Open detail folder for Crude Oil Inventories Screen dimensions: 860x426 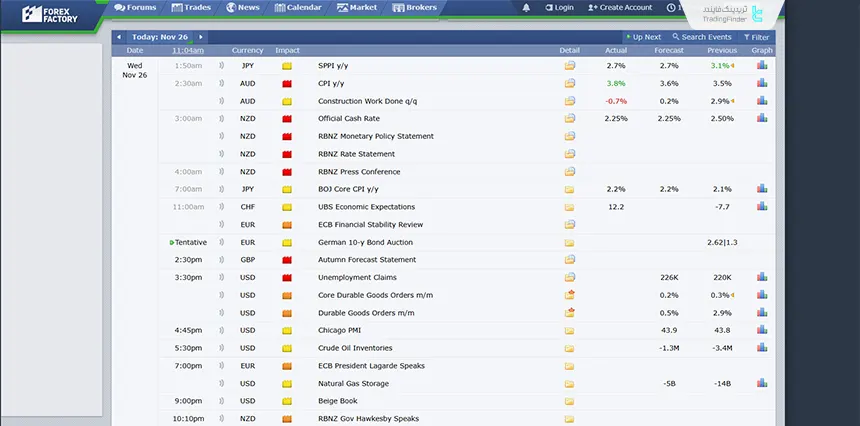click(x=569, y=348)
